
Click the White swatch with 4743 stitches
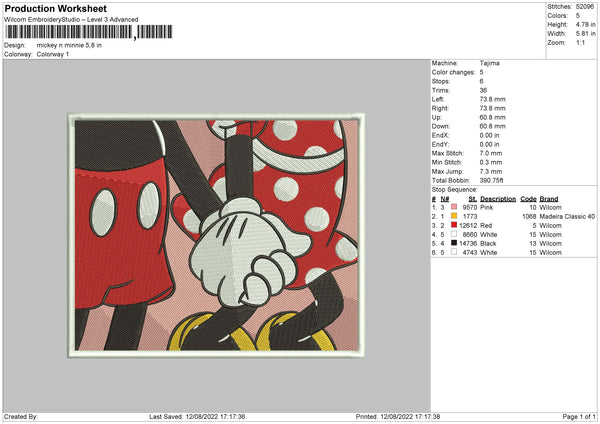454,252
